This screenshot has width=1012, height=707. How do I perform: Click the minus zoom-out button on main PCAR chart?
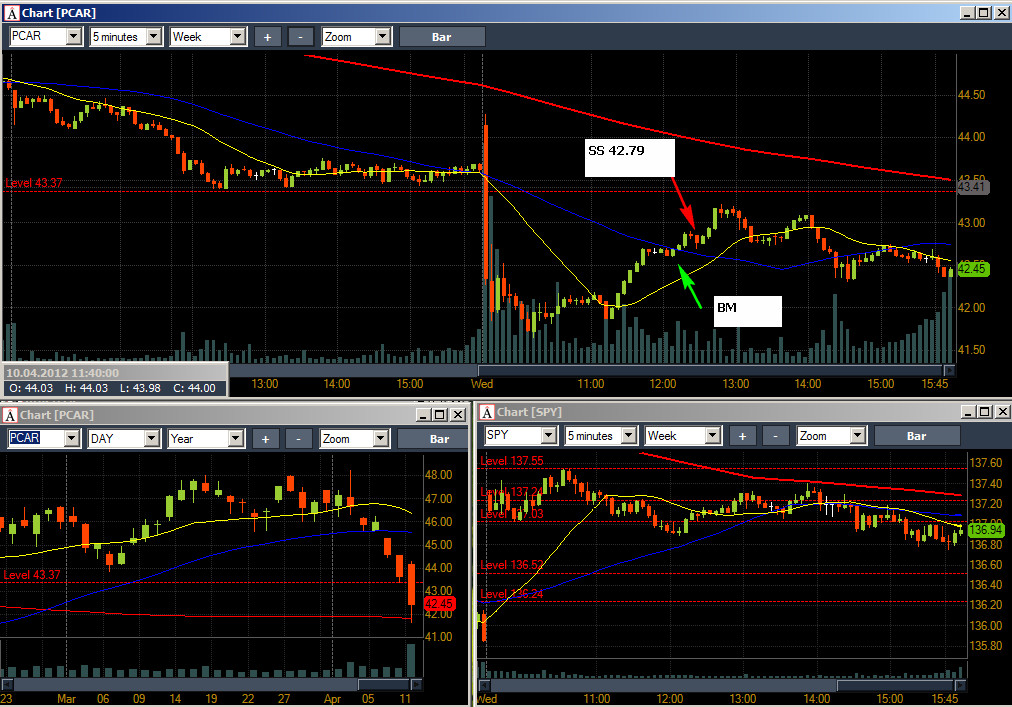[x=301, y=37]
